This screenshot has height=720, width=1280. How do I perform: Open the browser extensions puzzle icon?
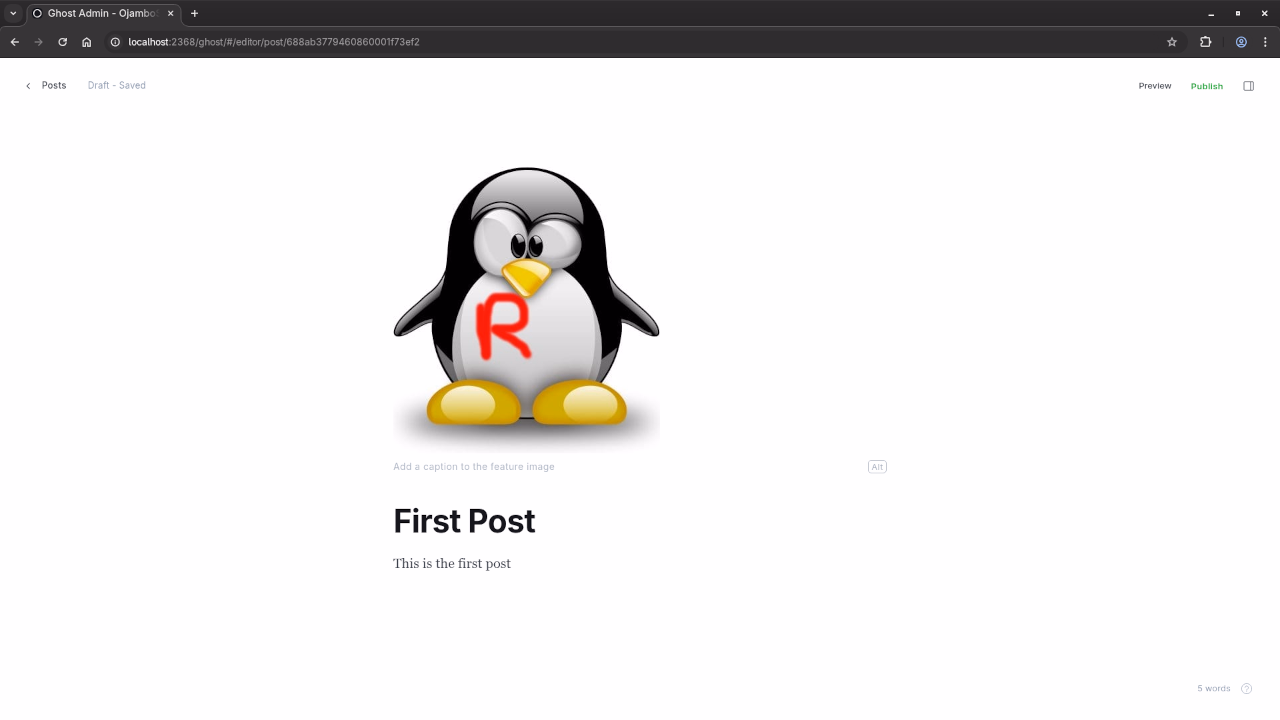click(x=1205, y=42)
